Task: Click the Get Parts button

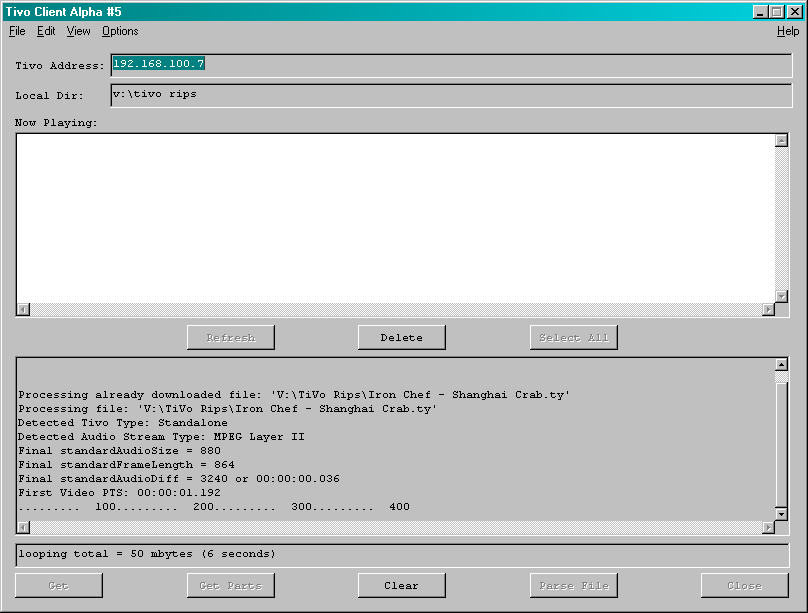Action: pyautogui.click(x=230, y=585)
